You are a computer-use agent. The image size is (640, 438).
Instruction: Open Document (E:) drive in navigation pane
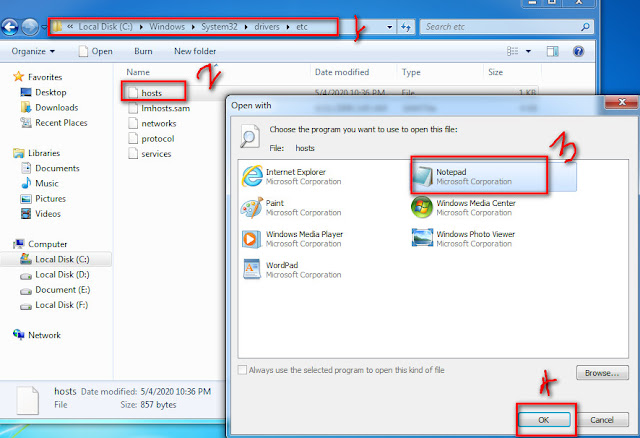(55, 290)
